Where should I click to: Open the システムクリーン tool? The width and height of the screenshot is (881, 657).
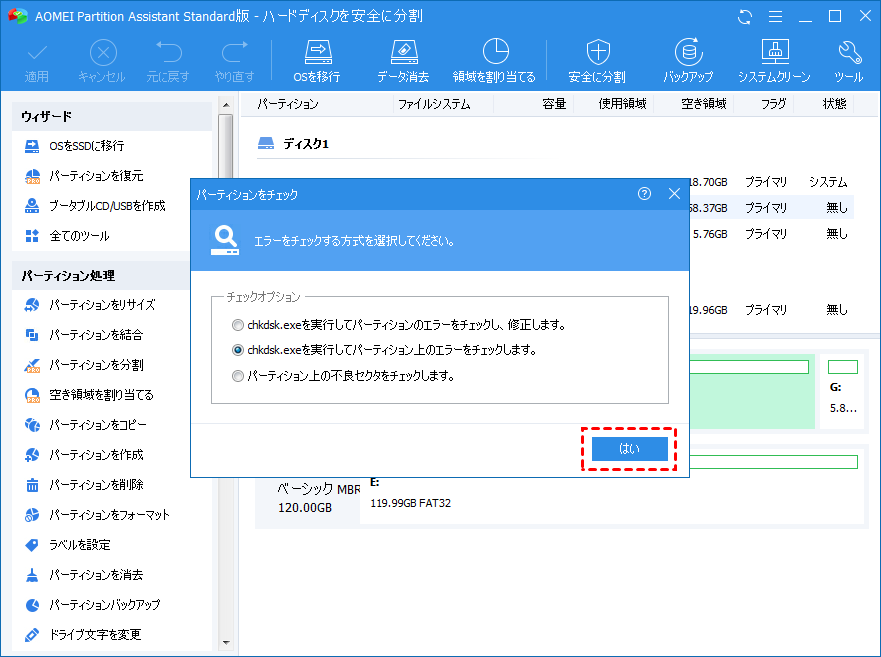pos(774,61)
